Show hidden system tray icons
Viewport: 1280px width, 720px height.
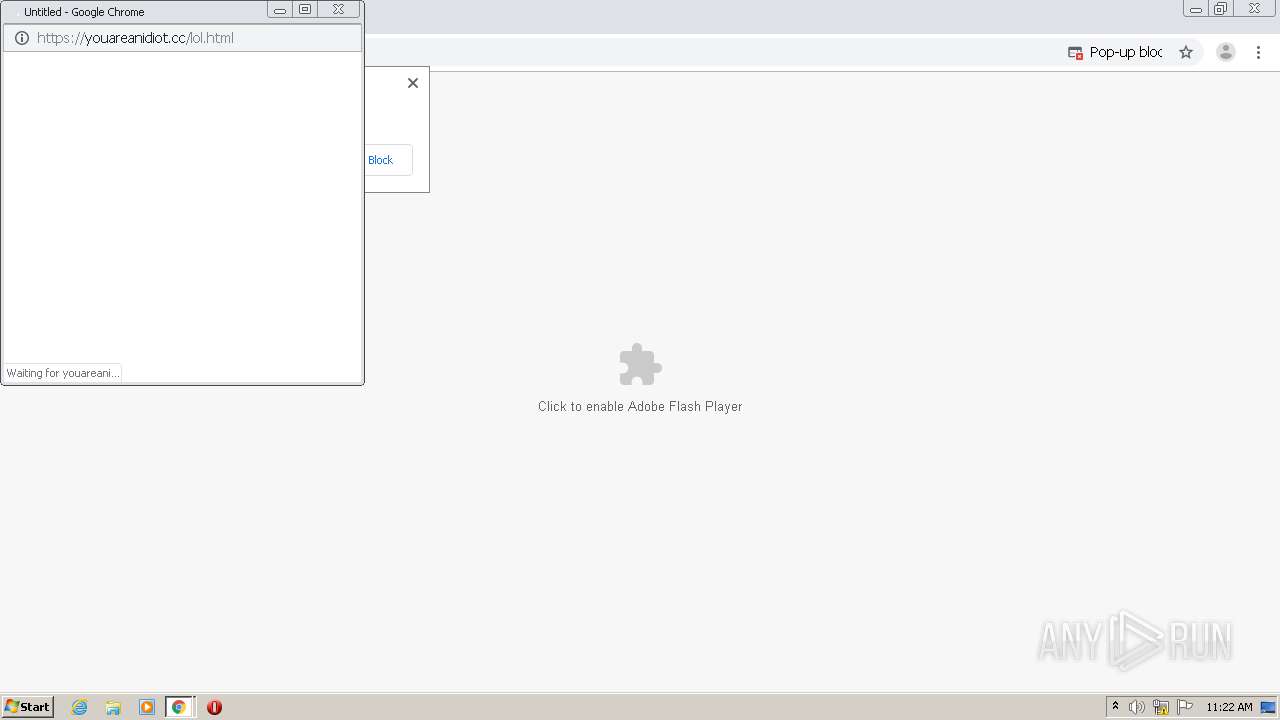[1116, 707]
